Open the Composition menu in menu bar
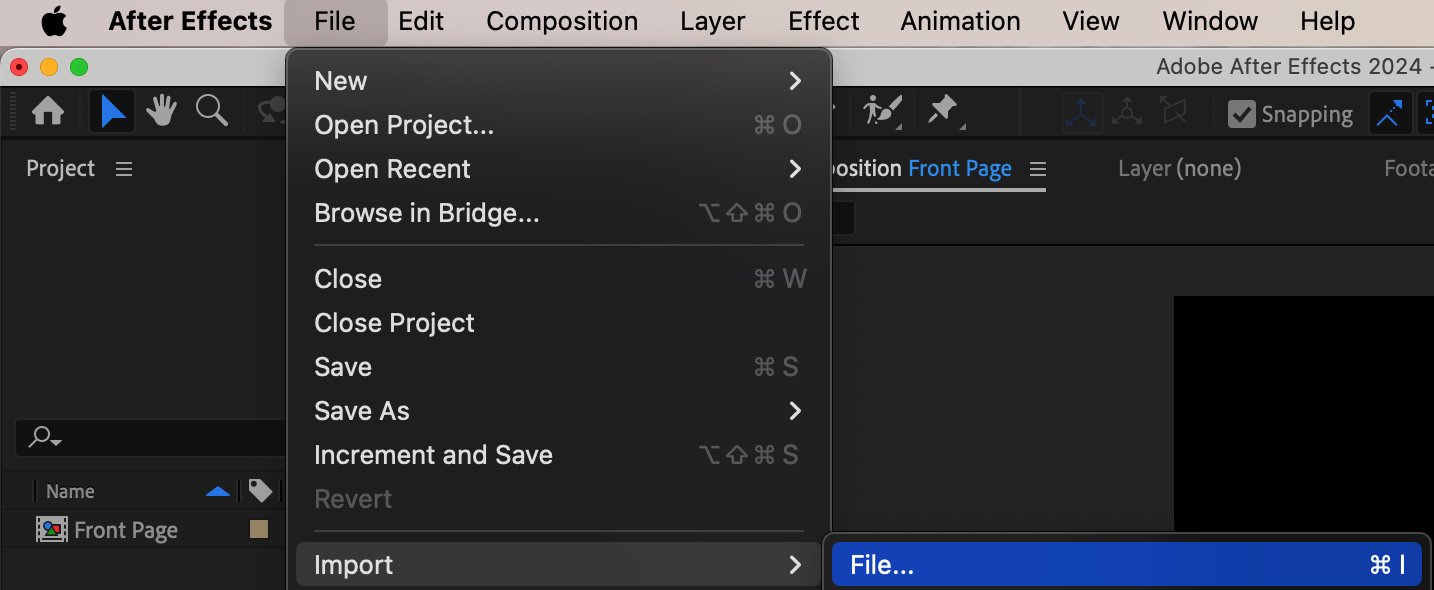 pyautogui.click(x=562, y=21)
